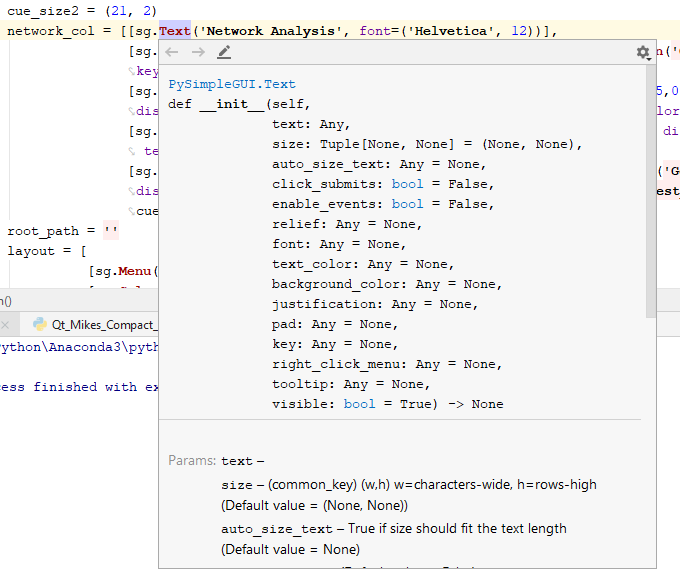Click the documentation popup vertical scrollbar

(x=651, y=191)
